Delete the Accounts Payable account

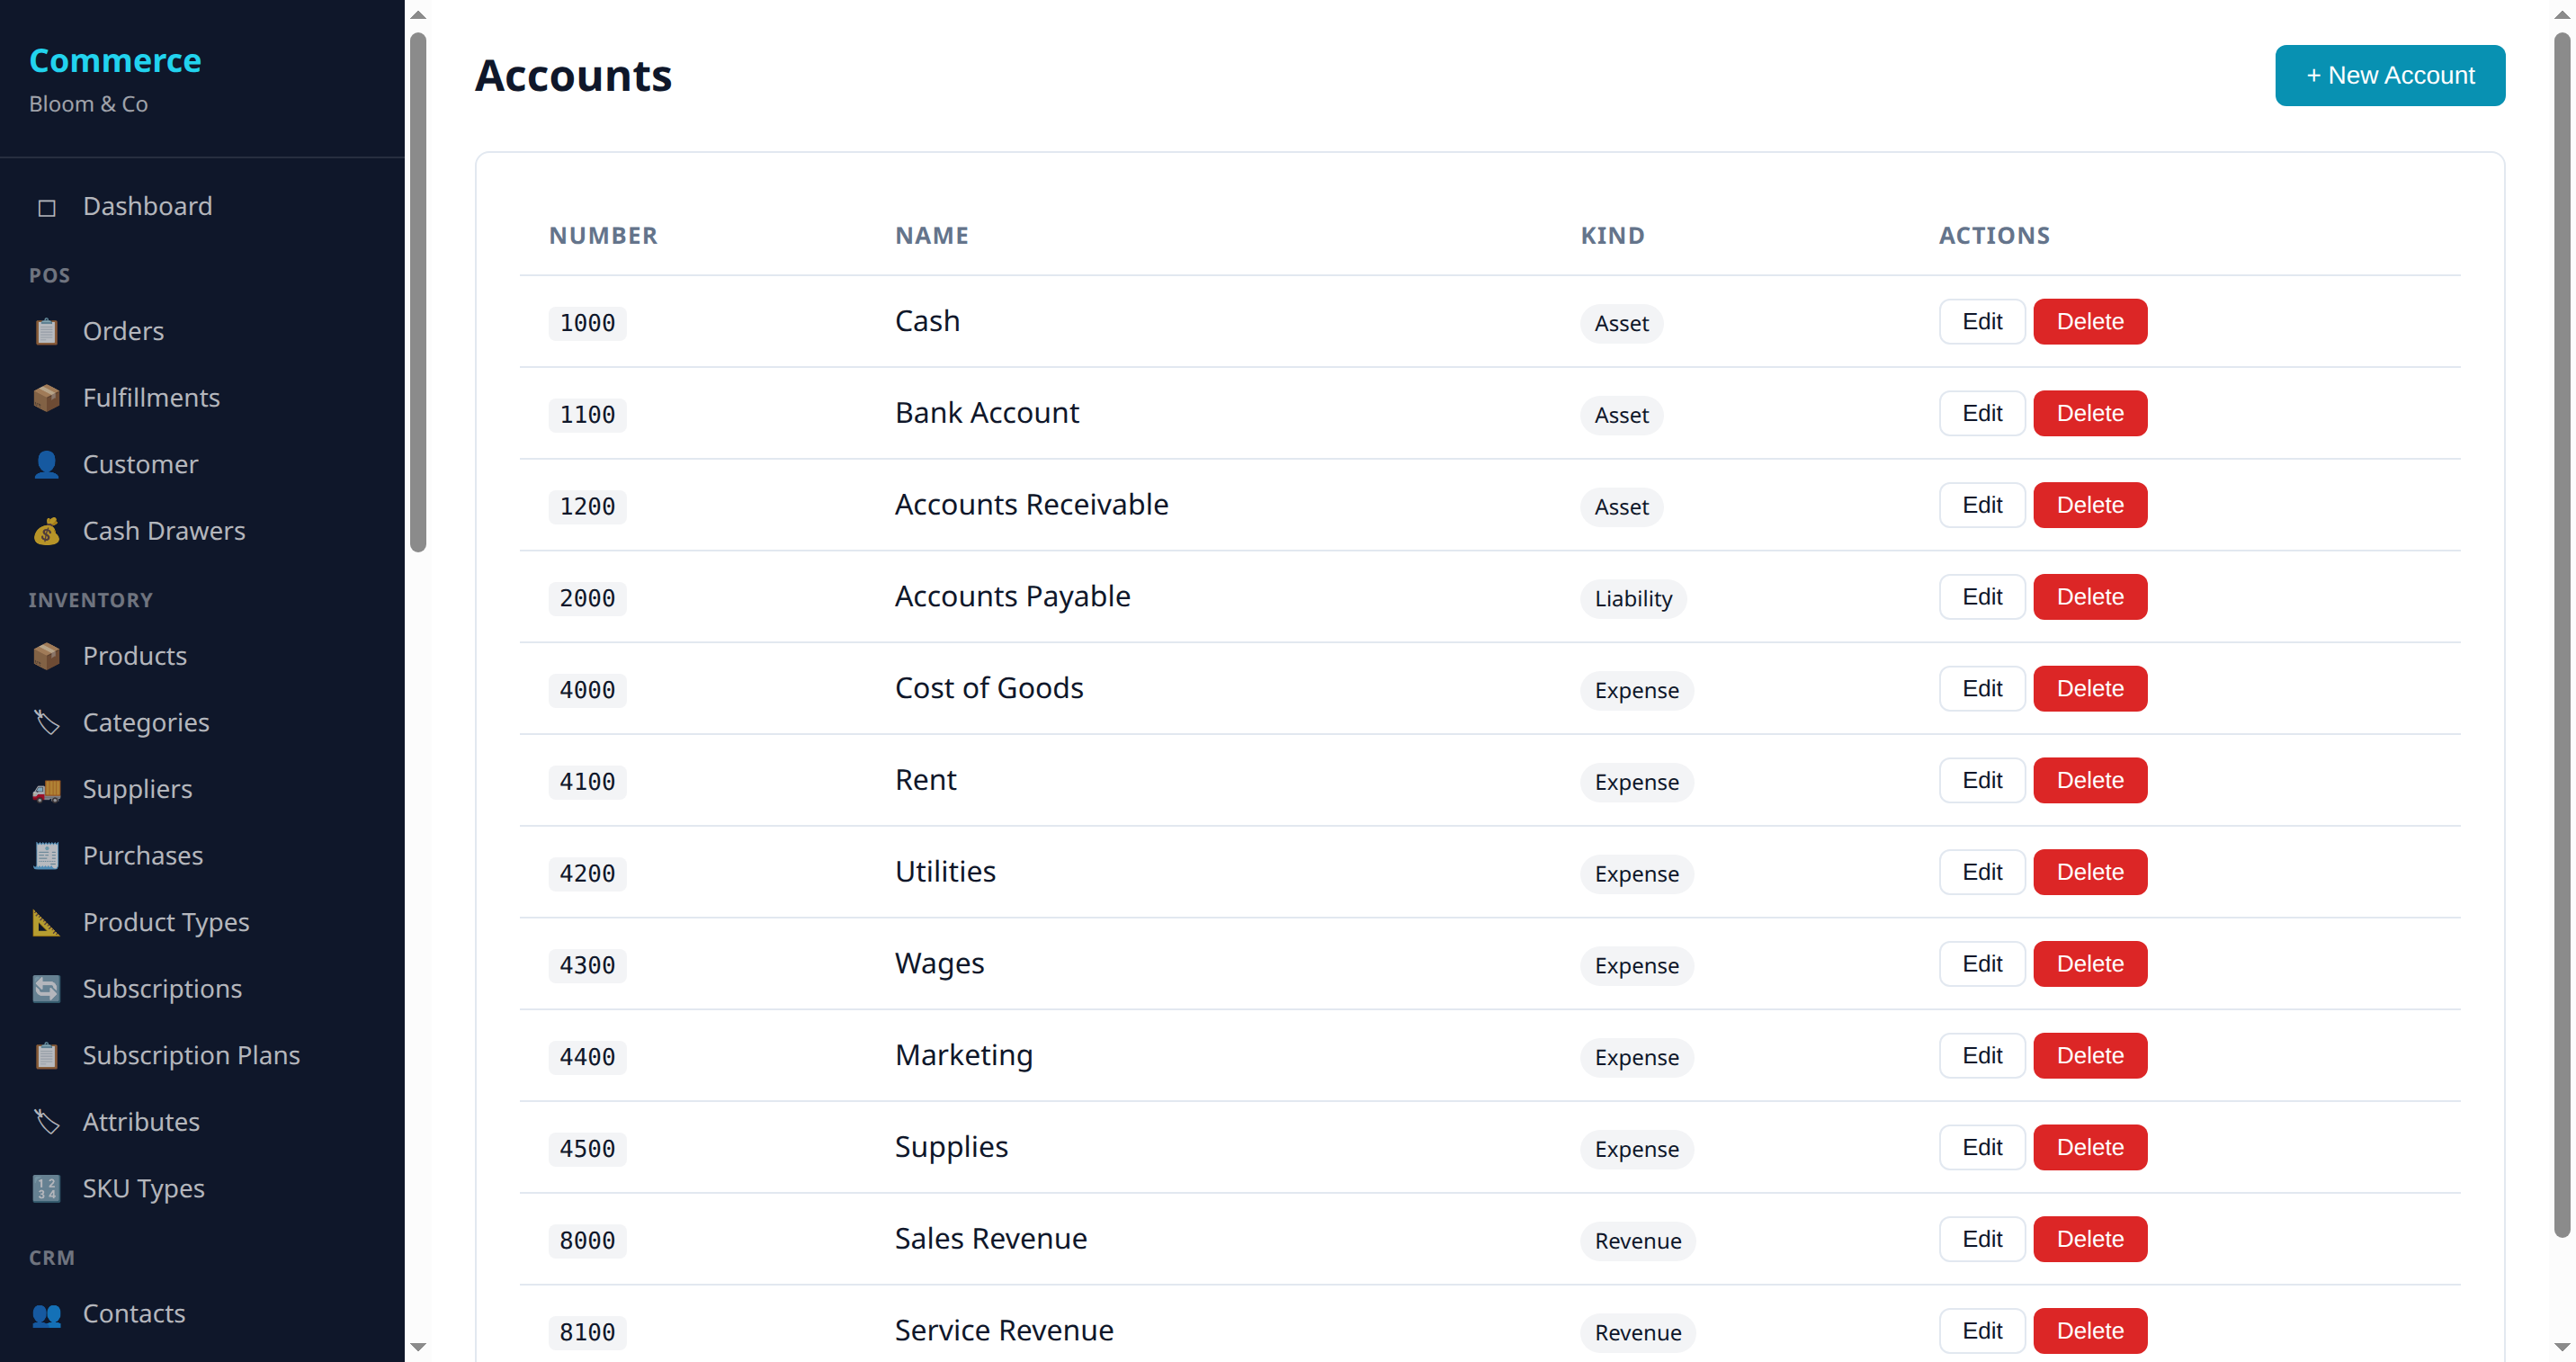click(2089, 597)
